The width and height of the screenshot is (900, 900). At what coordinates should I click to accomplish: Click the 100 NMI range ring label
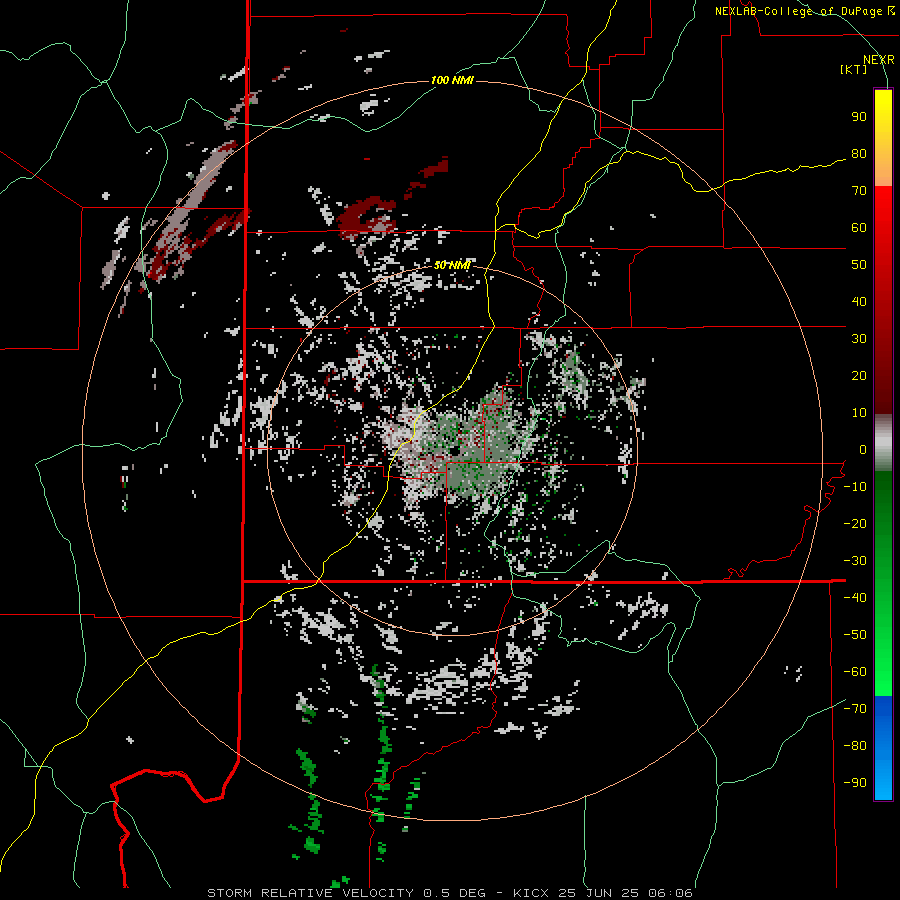click(x=452, y=80)
